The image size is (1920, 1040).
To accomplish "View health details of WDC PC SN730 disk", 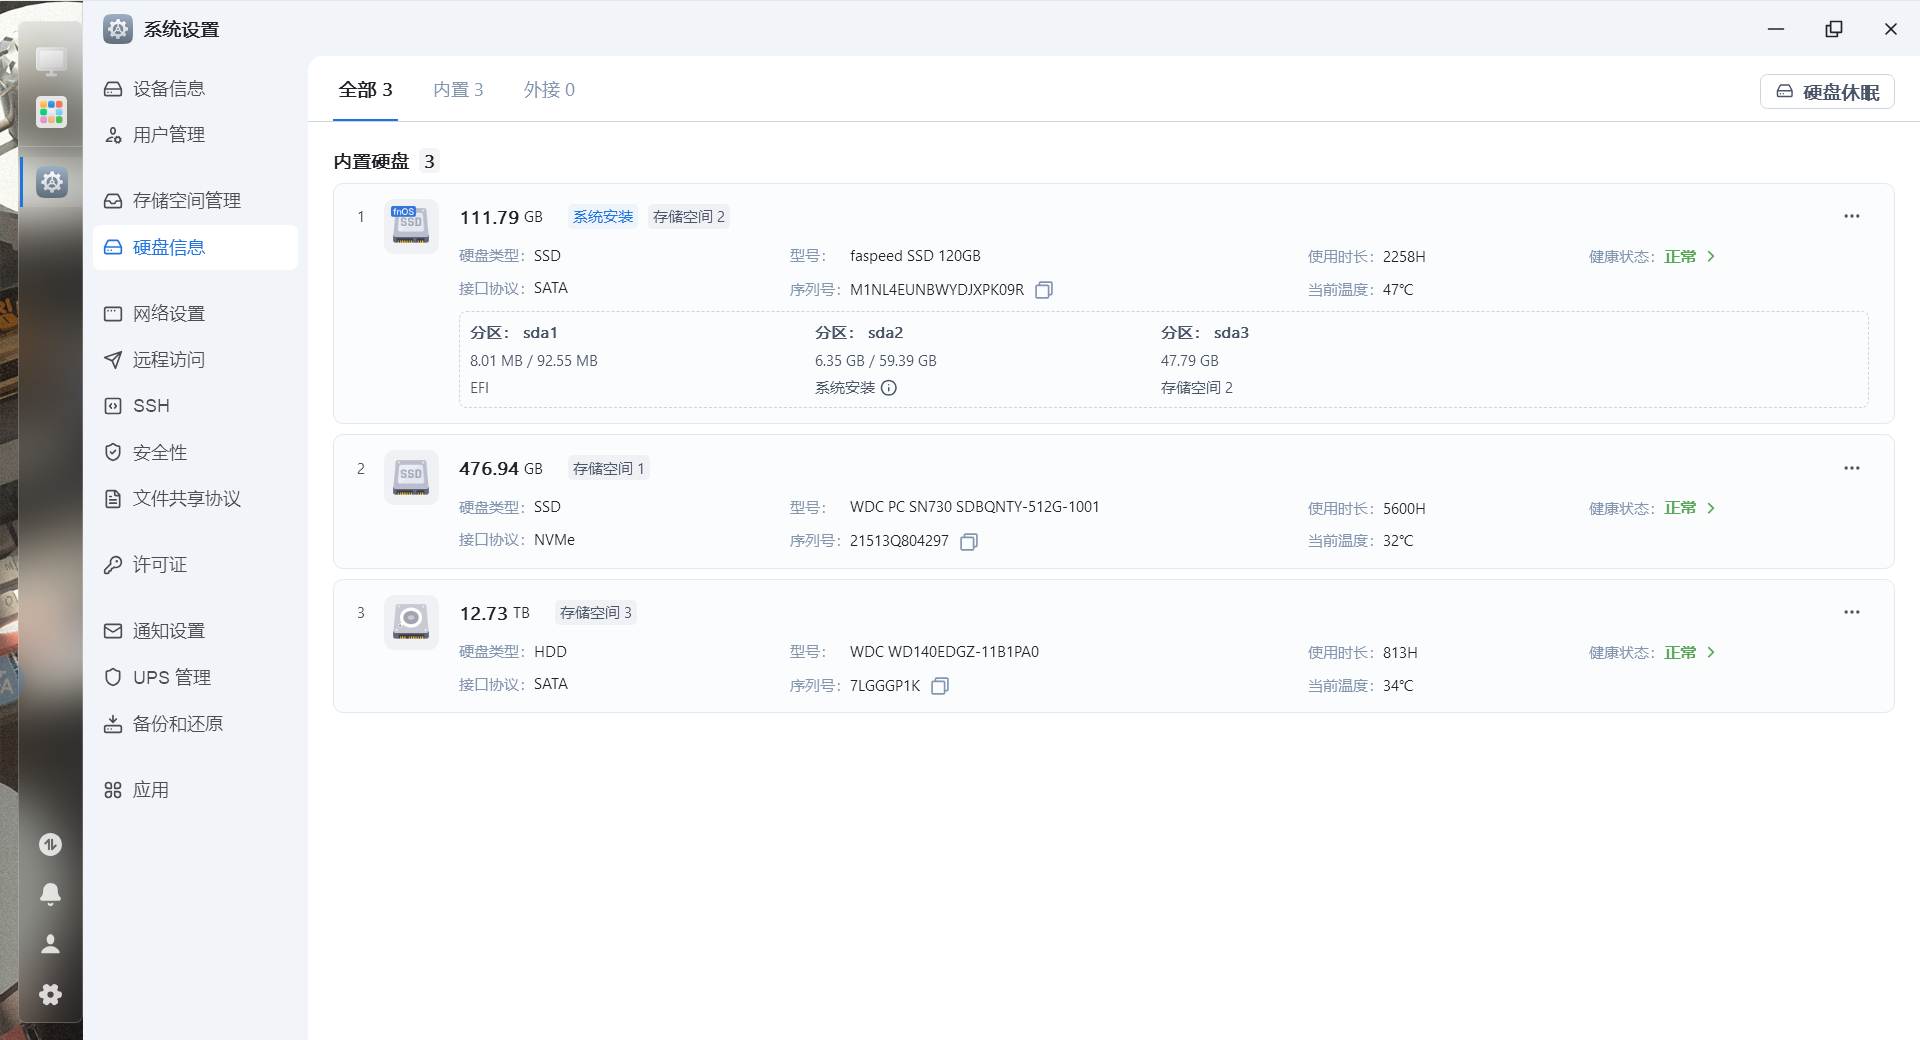I will coord(1690,508).
